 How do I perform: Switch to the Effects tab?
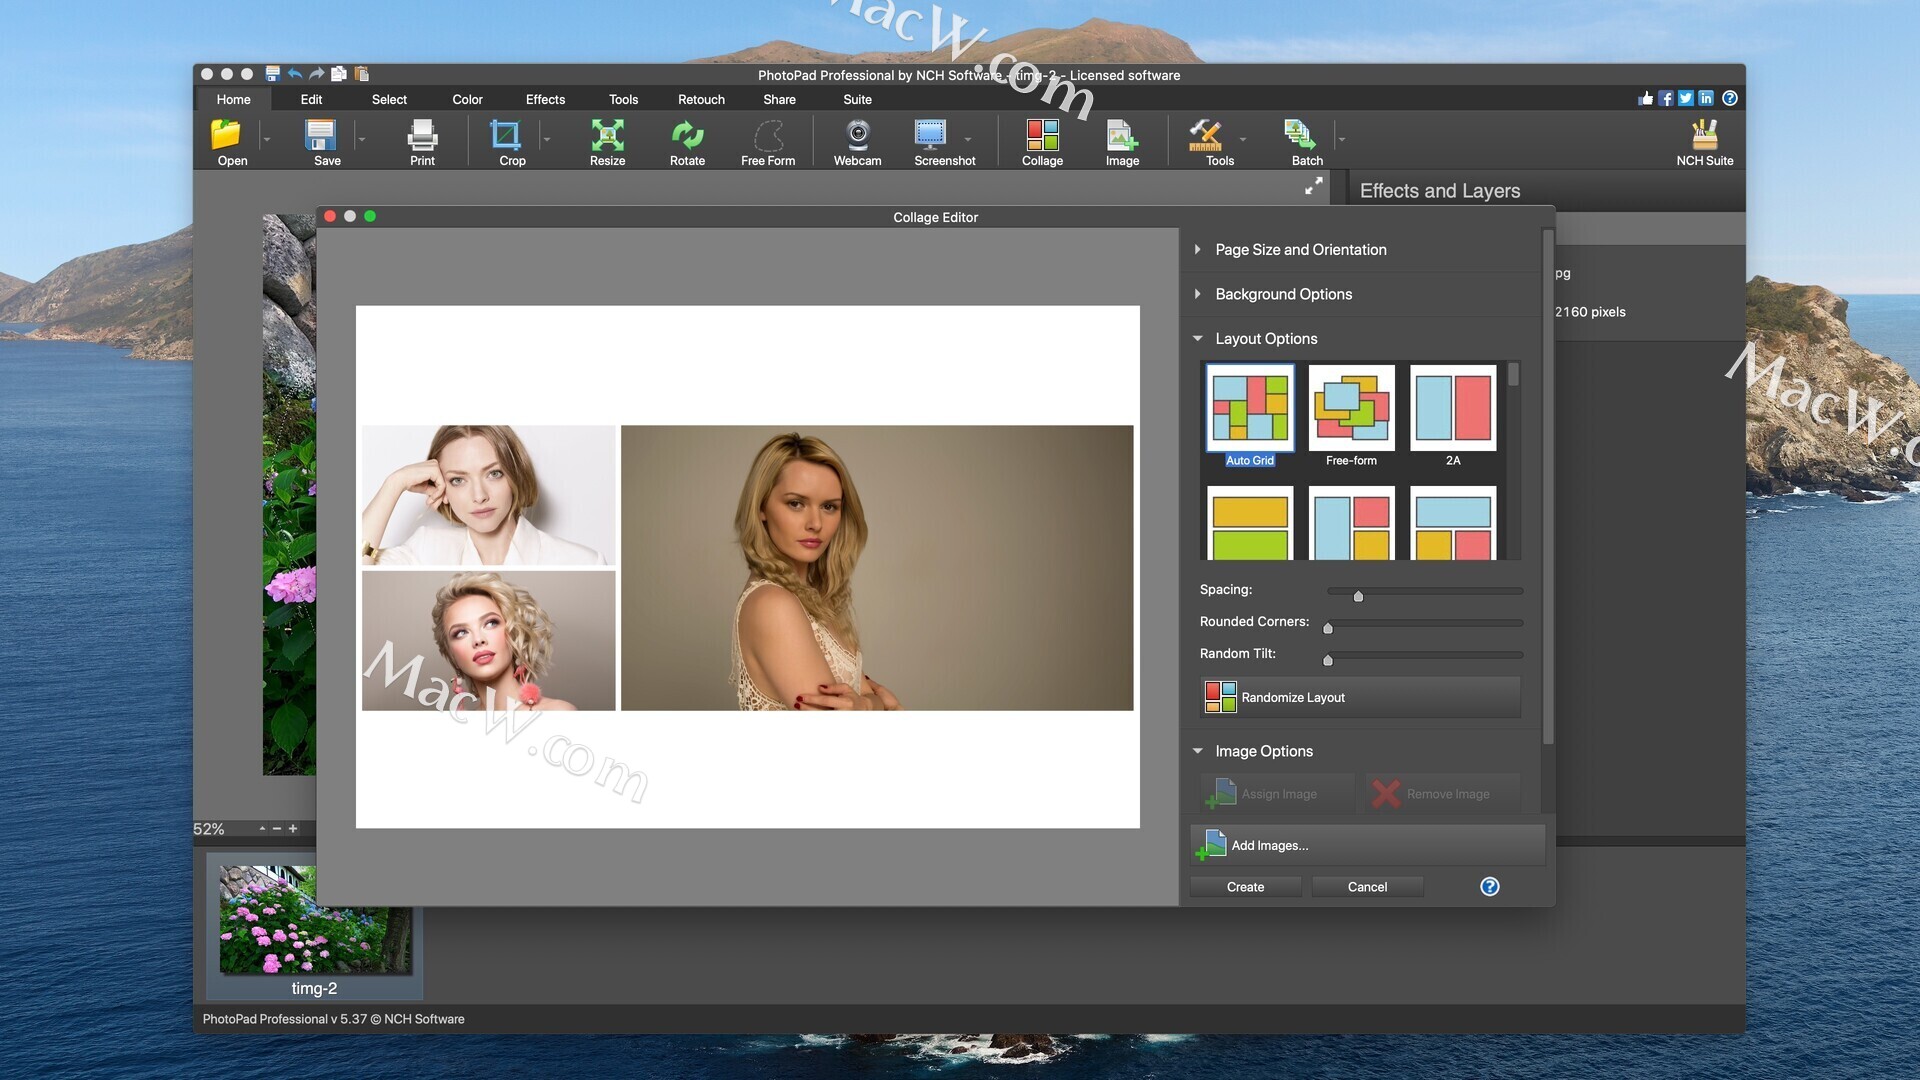(545, 99)
